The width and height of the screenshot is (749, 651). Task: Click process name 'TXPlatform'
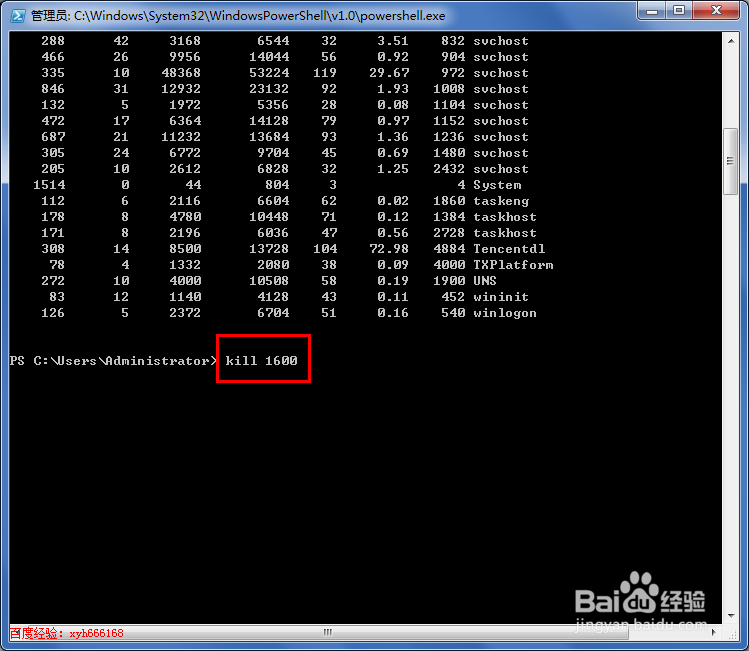click(513, 265)
